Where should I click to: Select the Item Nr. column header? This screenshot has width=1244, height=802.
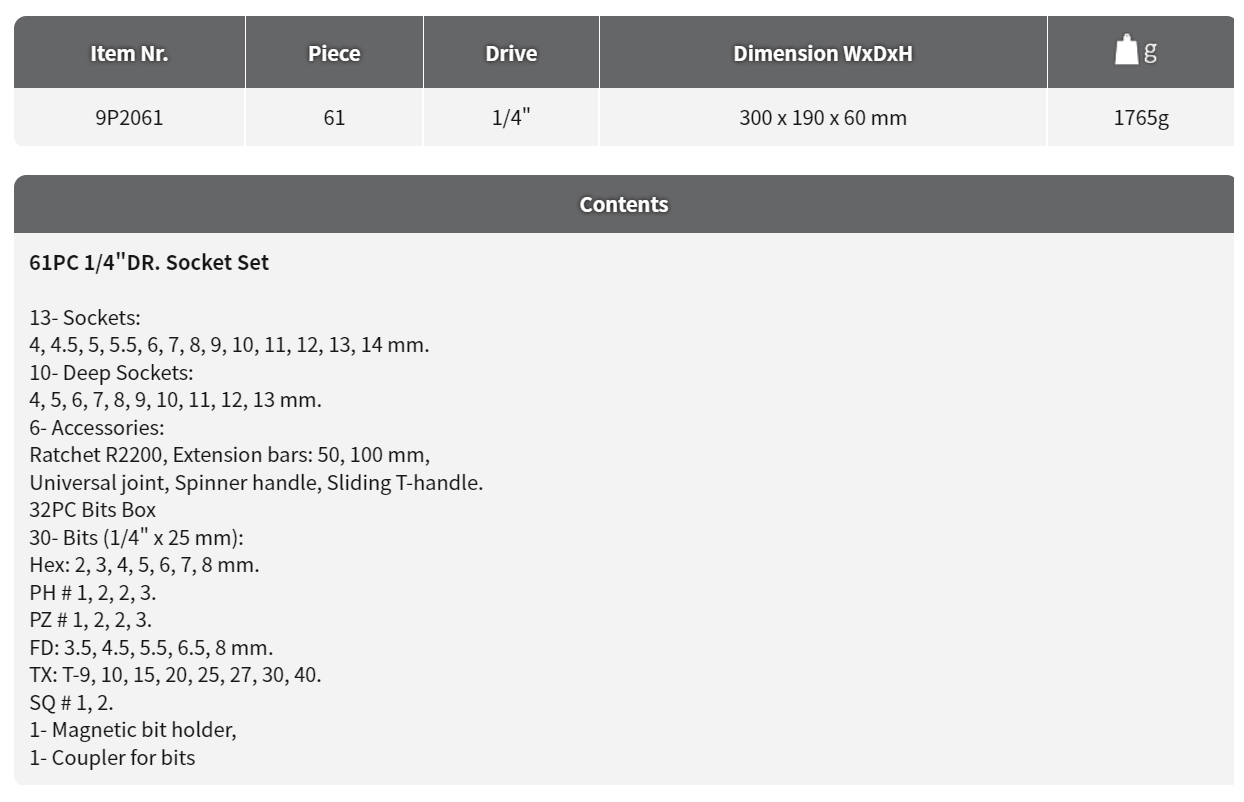(129, 53)
